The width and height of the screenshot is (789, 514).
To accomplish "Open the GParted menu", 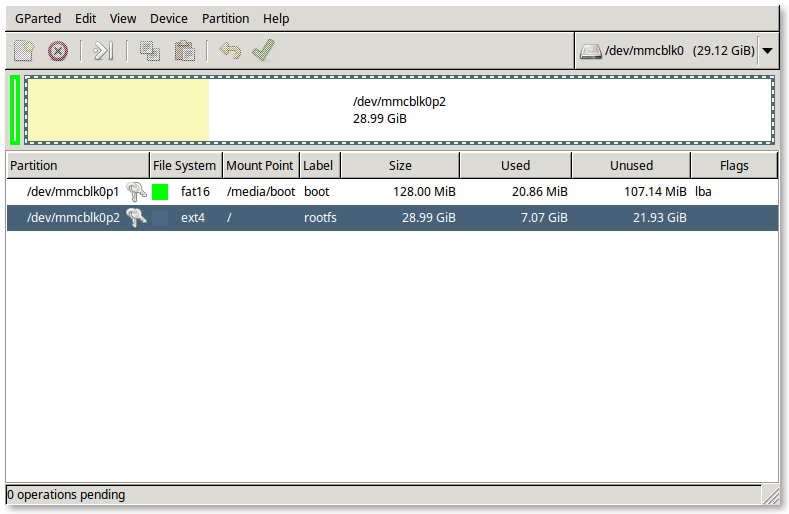I will (38, 19).
